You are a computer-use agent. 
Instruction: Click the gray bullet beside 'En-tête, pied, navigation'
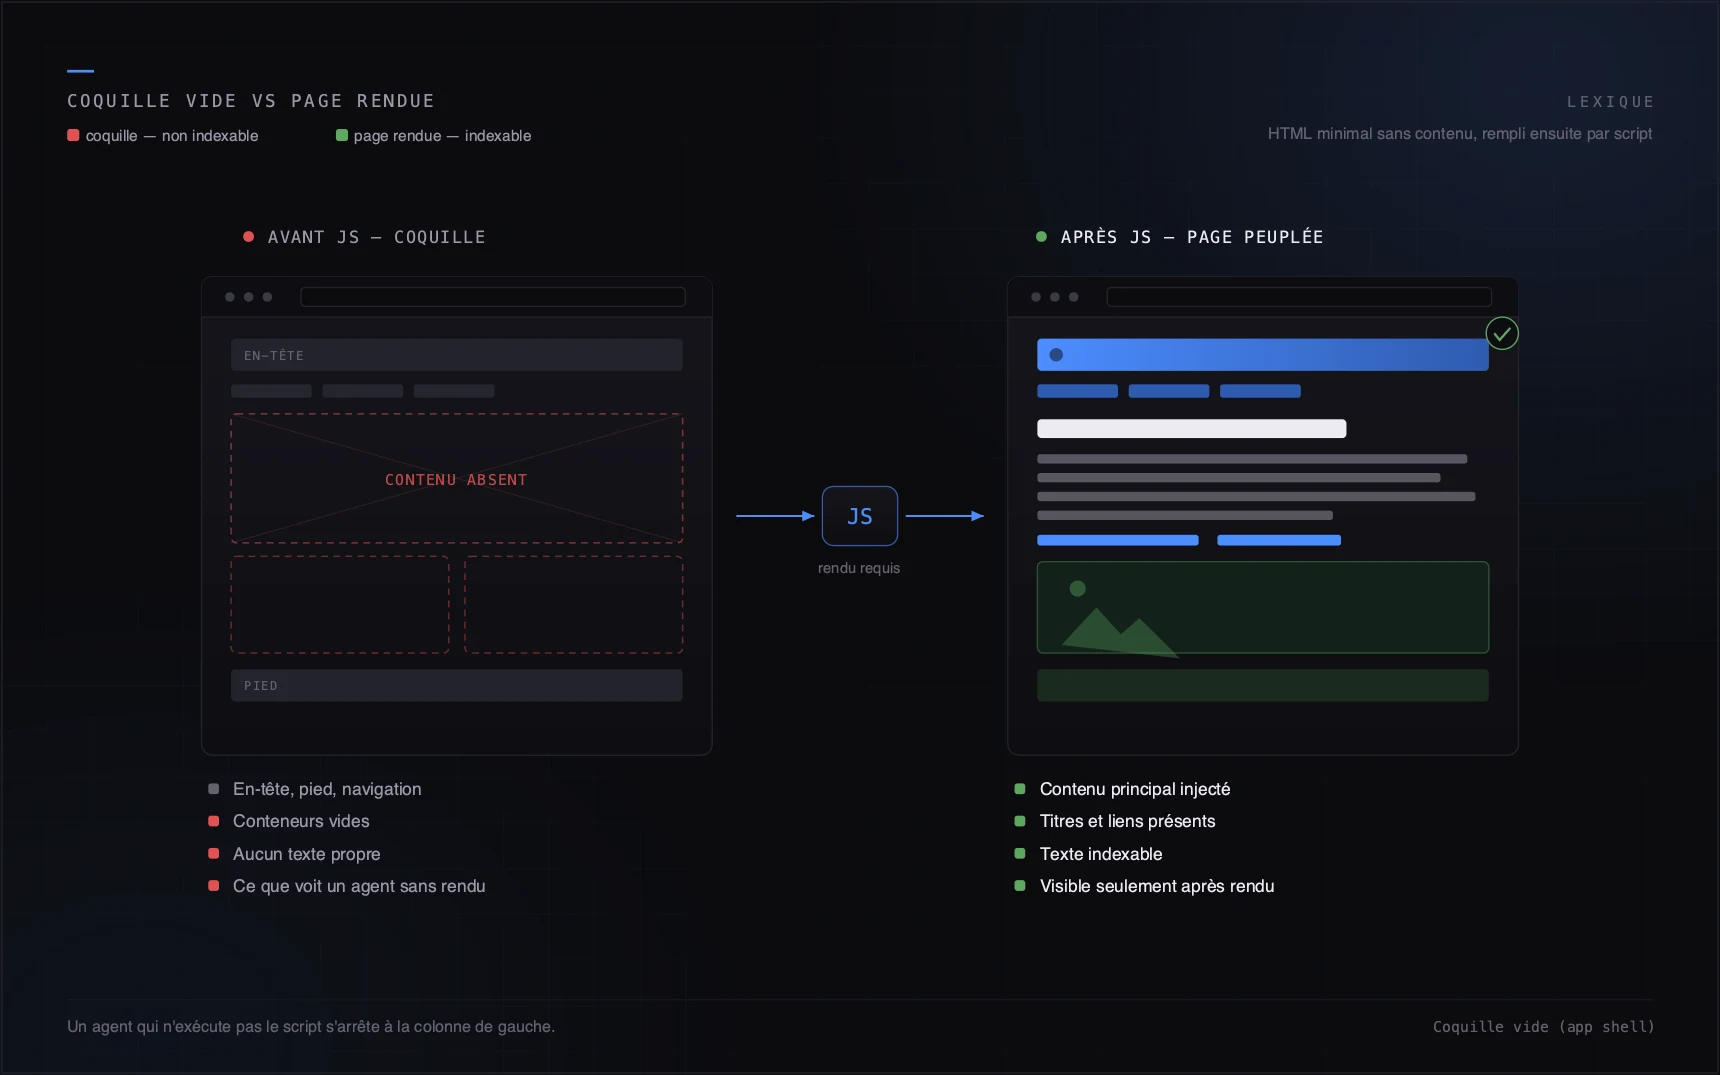[213, 789]
